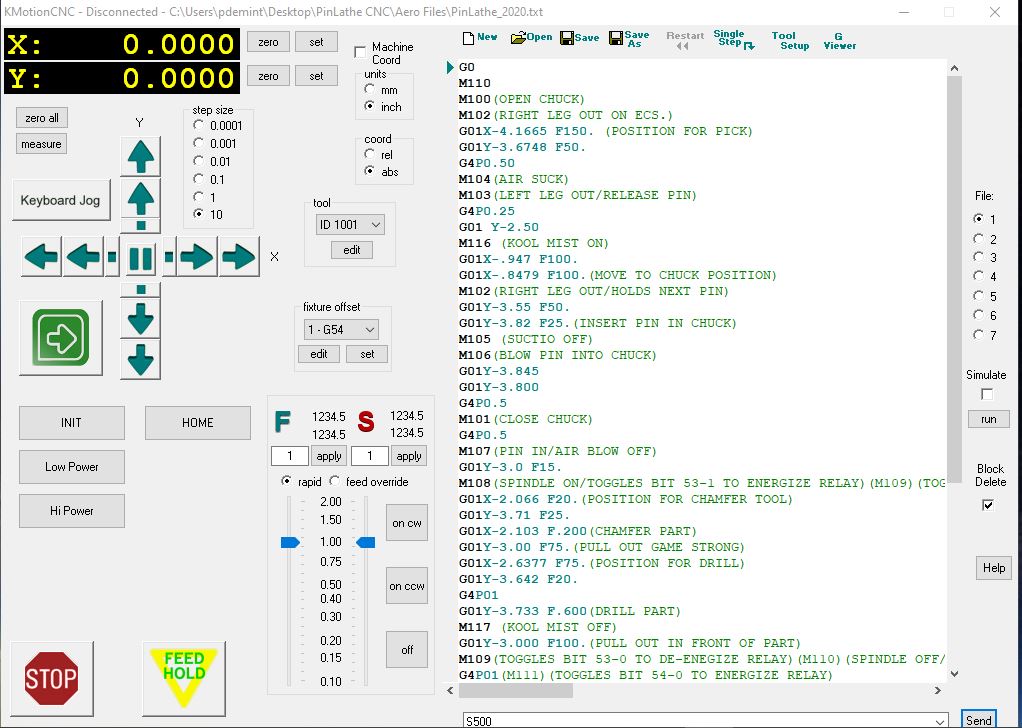Screen dimensions: 1022x728
Task: Click the HOME button
Action: [x=197, y=423]
